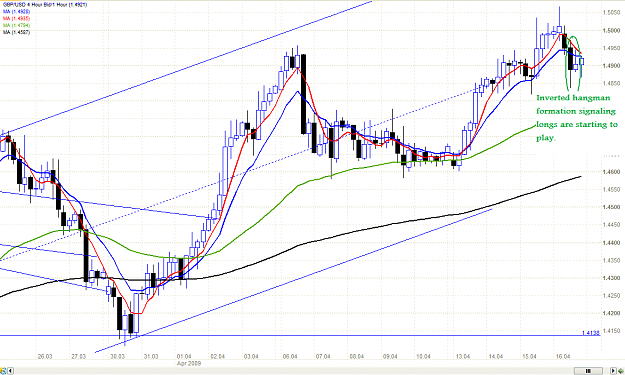The image size is (625, 375).
Task: Click the green arrow icon at scrollbar end
Action: (621, 371)
